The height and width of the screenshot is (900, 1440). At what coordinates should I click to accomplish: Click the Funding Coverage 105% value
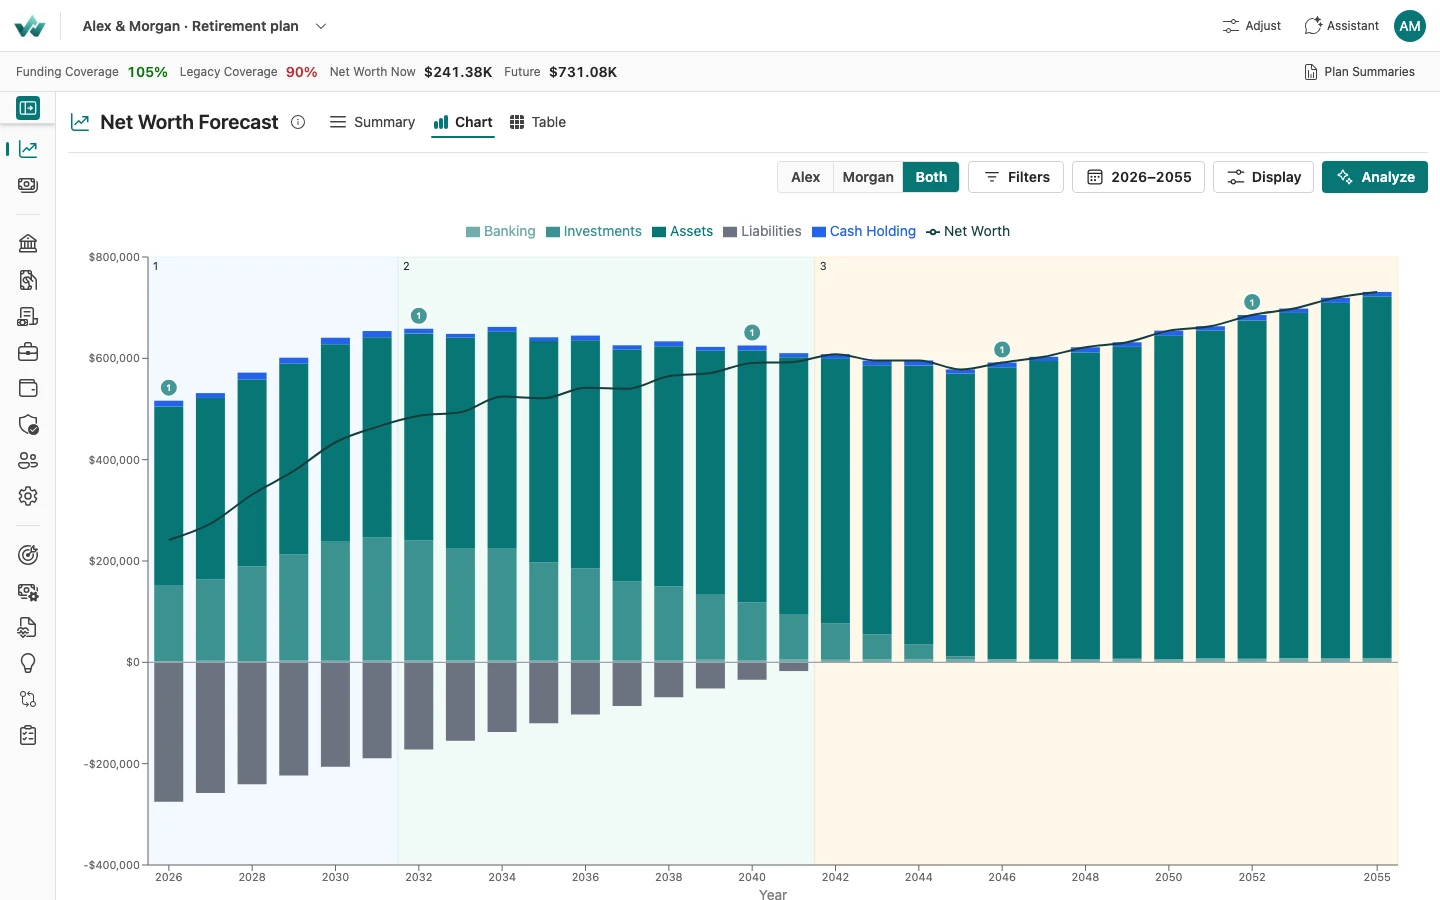[147, 72]
